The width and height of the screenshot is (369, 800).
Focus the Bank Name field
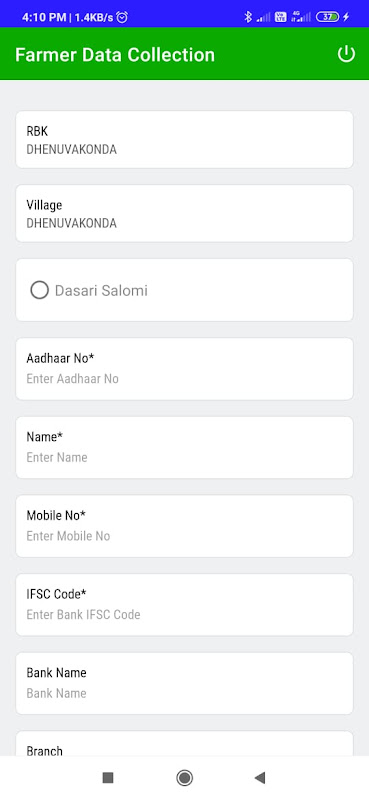pos(184,683)
